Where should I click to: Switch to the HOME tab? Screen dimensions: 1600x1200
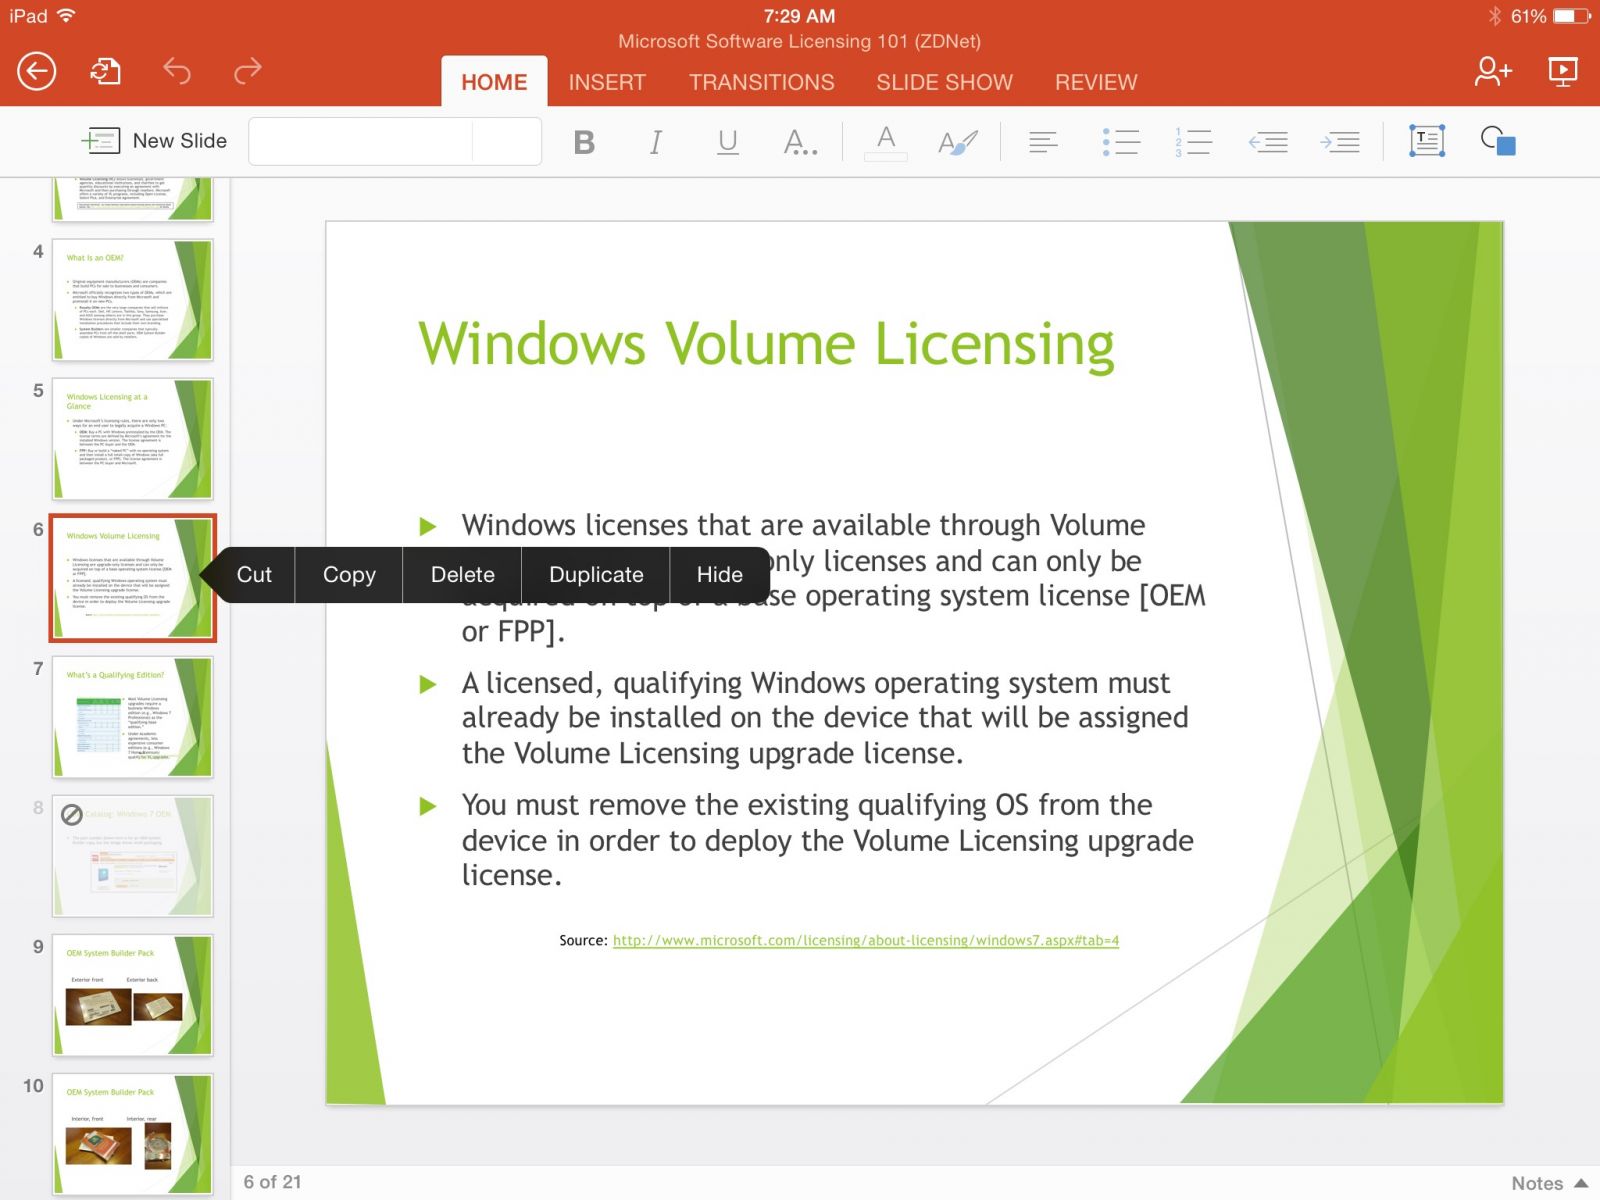pyautogui.click(x=494, y=82)
